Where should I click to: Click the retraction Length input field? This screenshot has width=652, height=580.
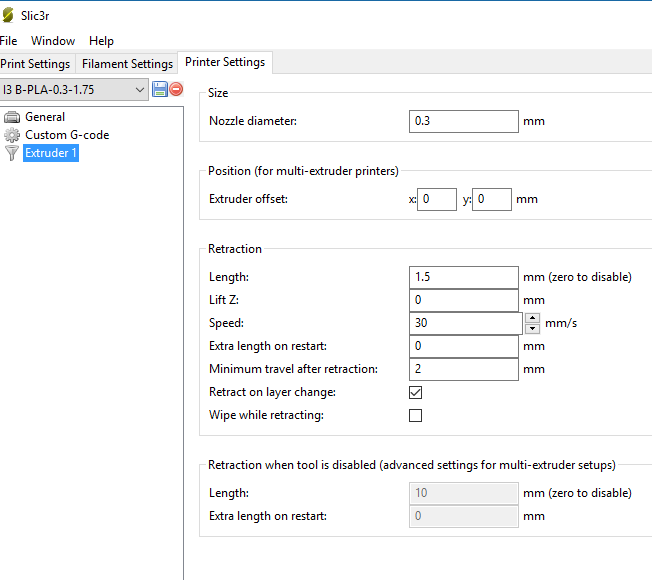[x=464, y=277]
